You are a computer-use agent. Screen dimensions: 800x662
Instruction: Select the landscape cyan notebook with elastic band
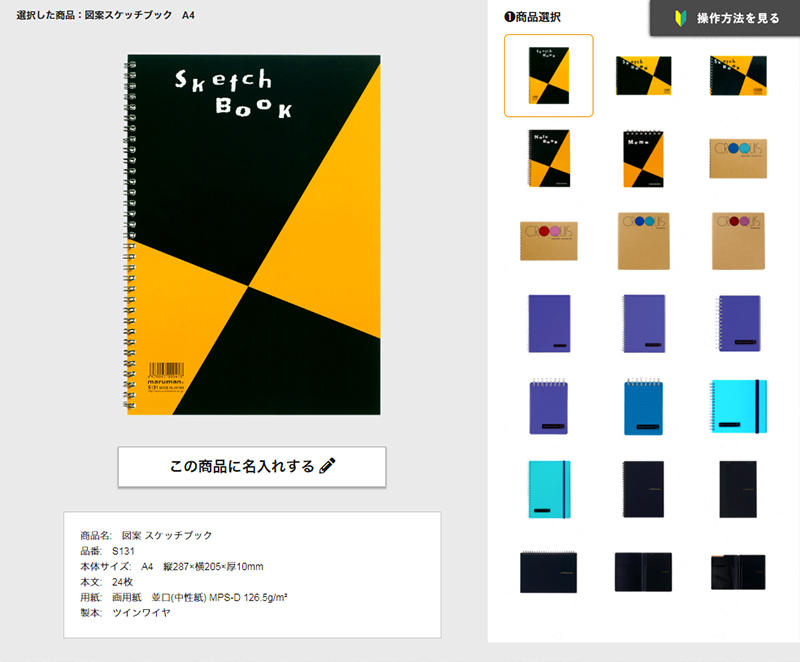point(738,406)
